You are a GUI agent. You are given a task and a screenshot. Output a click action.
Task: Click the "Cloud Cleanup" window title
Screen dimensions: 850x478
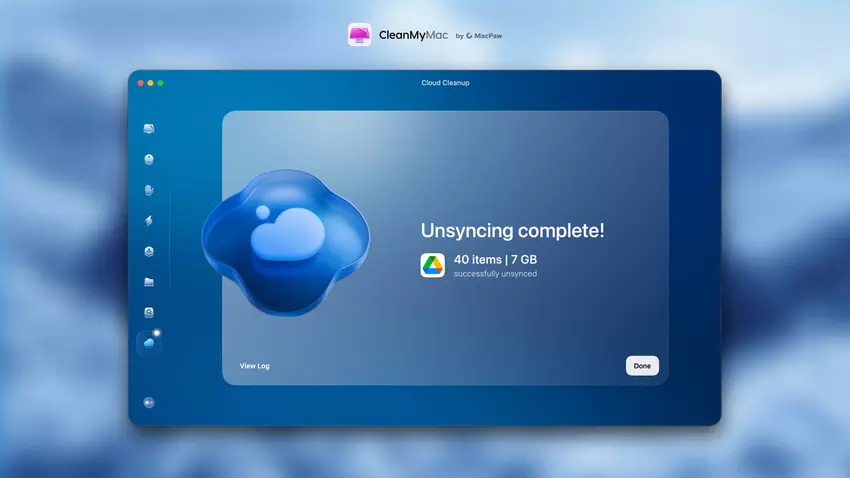point(446,83)
